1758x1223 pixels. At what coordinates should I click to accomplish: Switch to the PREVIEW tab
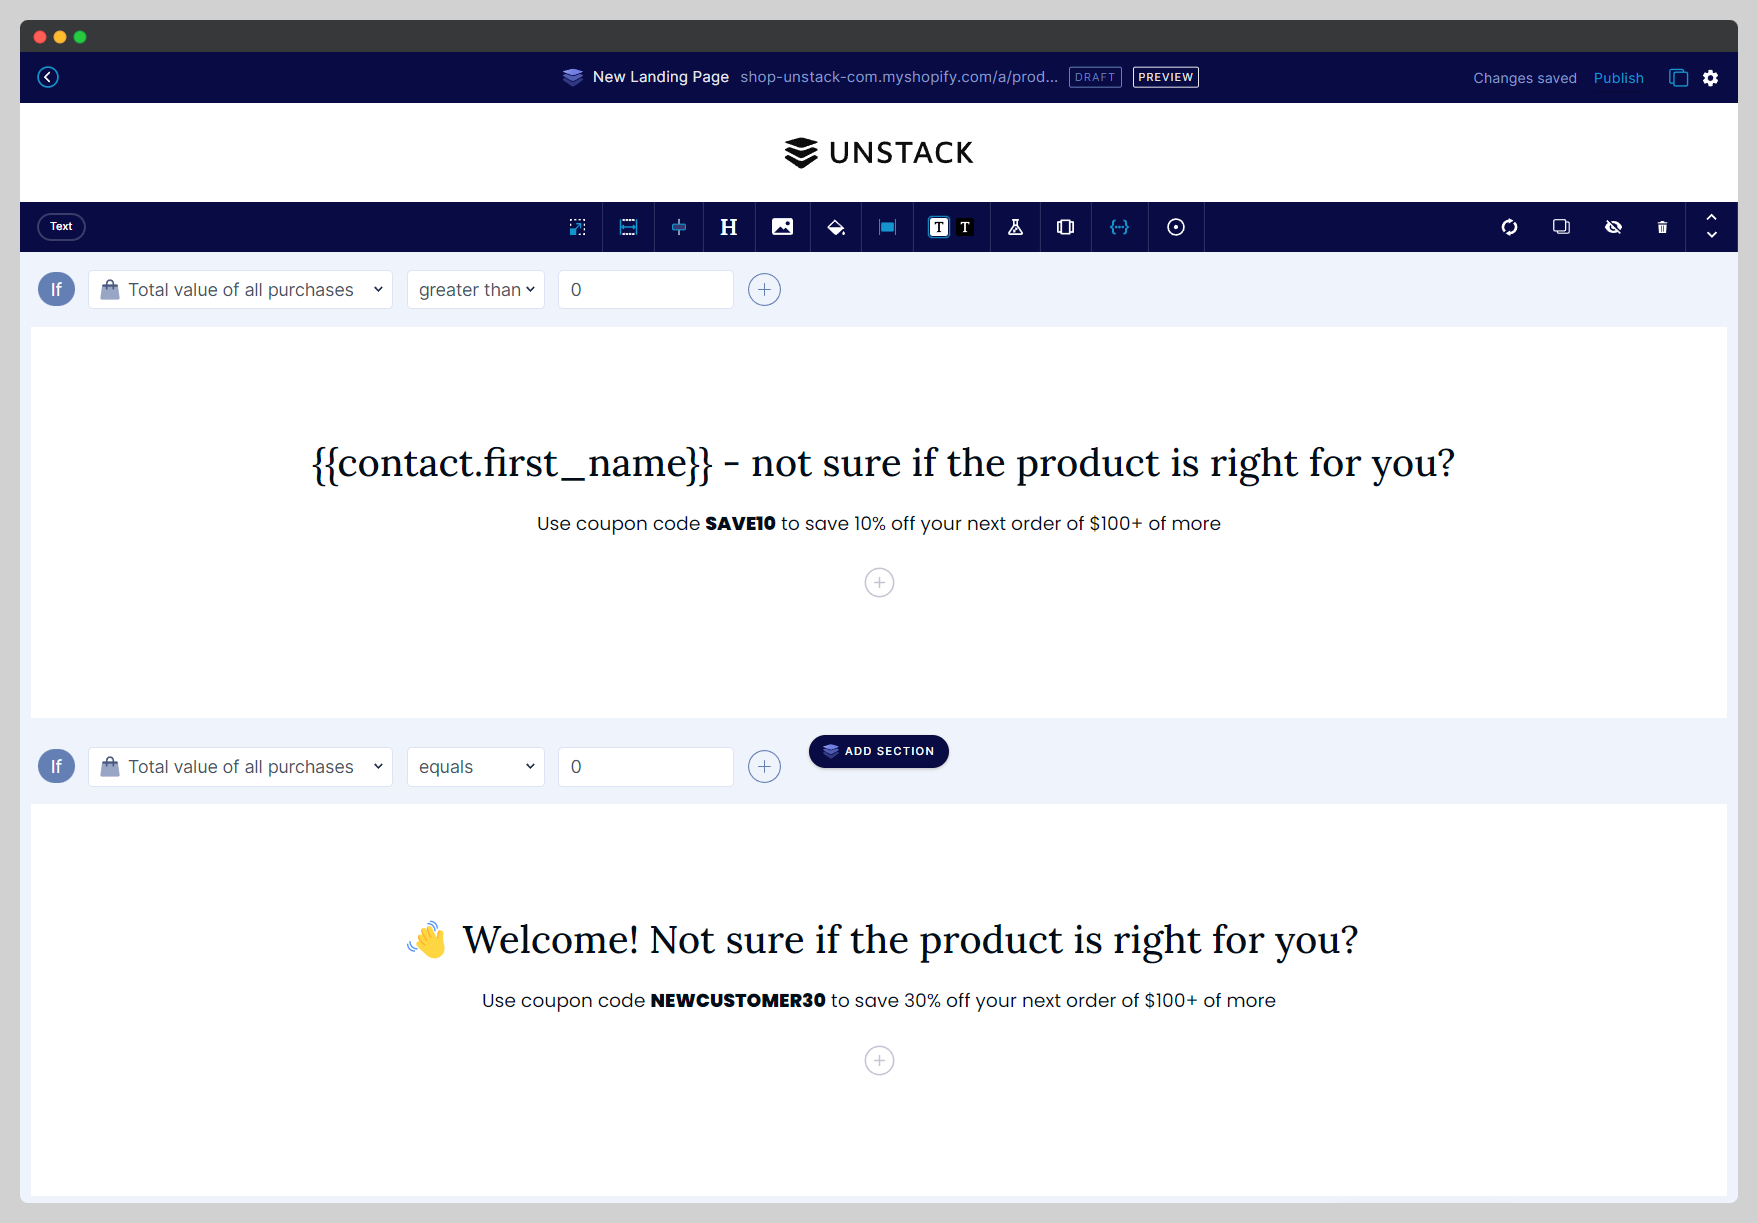pos(1164,77)
